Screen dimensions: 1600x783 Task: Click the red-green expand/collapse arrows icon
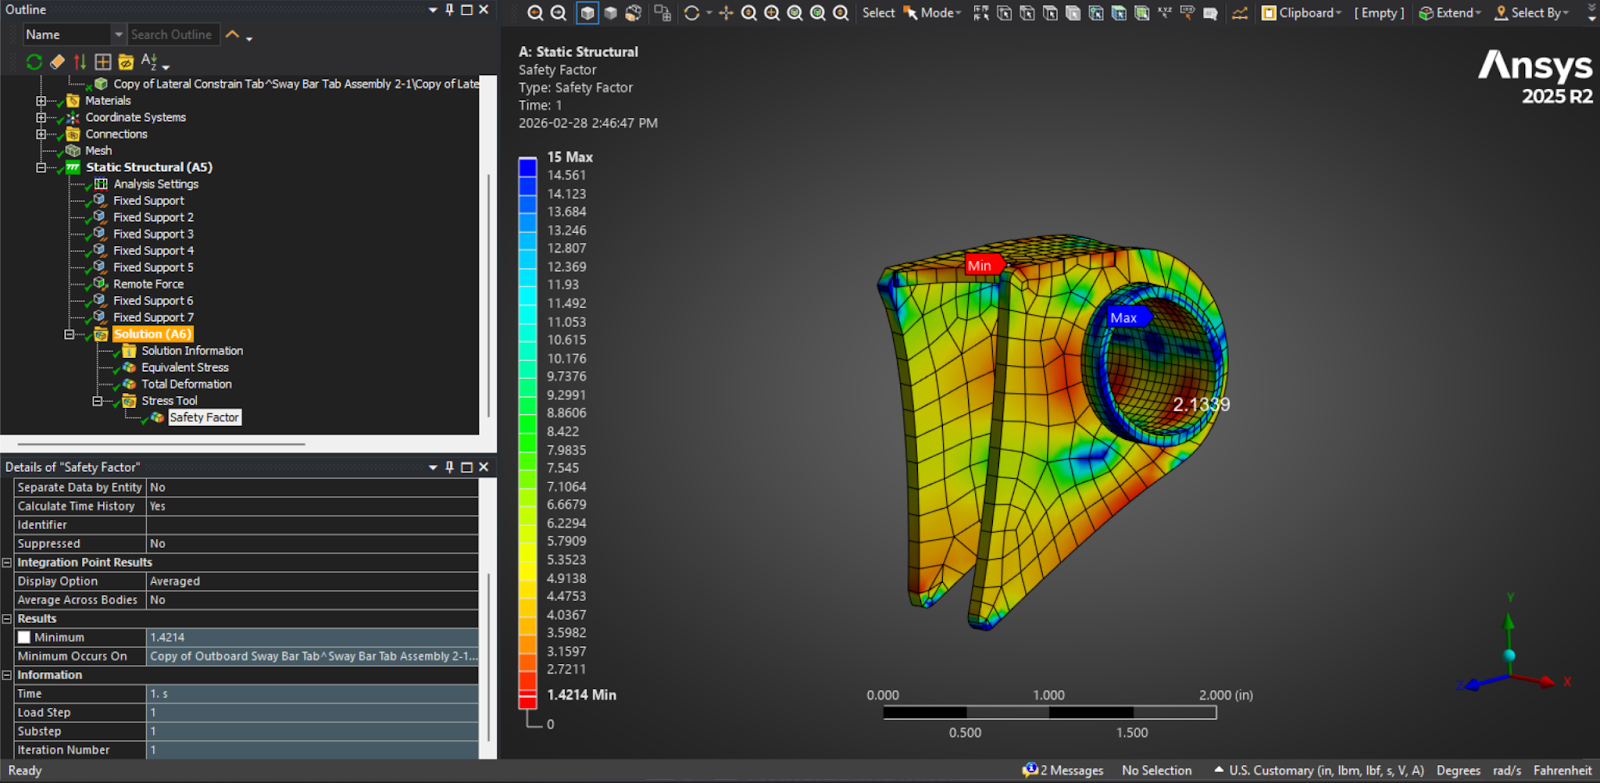80,62
